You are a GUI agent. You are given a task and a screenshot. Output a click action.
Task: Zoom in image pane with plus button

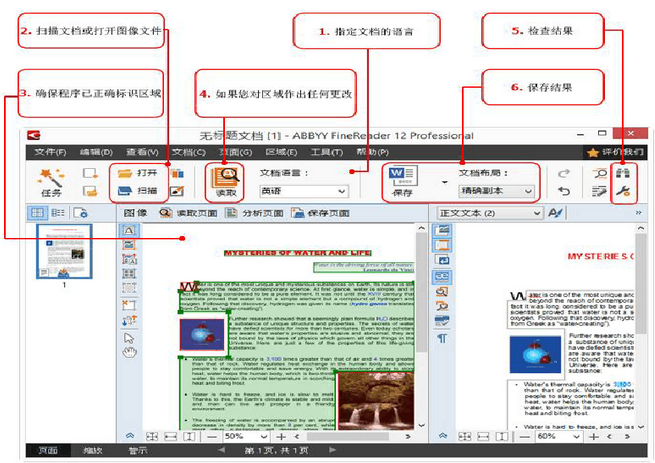[x=281, y=437]
